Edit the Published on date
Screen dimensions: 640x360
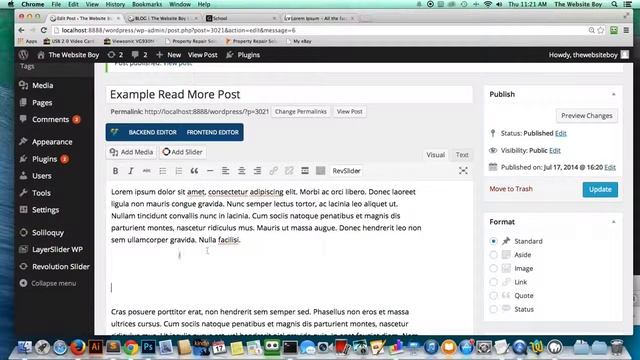coord(610,167)
